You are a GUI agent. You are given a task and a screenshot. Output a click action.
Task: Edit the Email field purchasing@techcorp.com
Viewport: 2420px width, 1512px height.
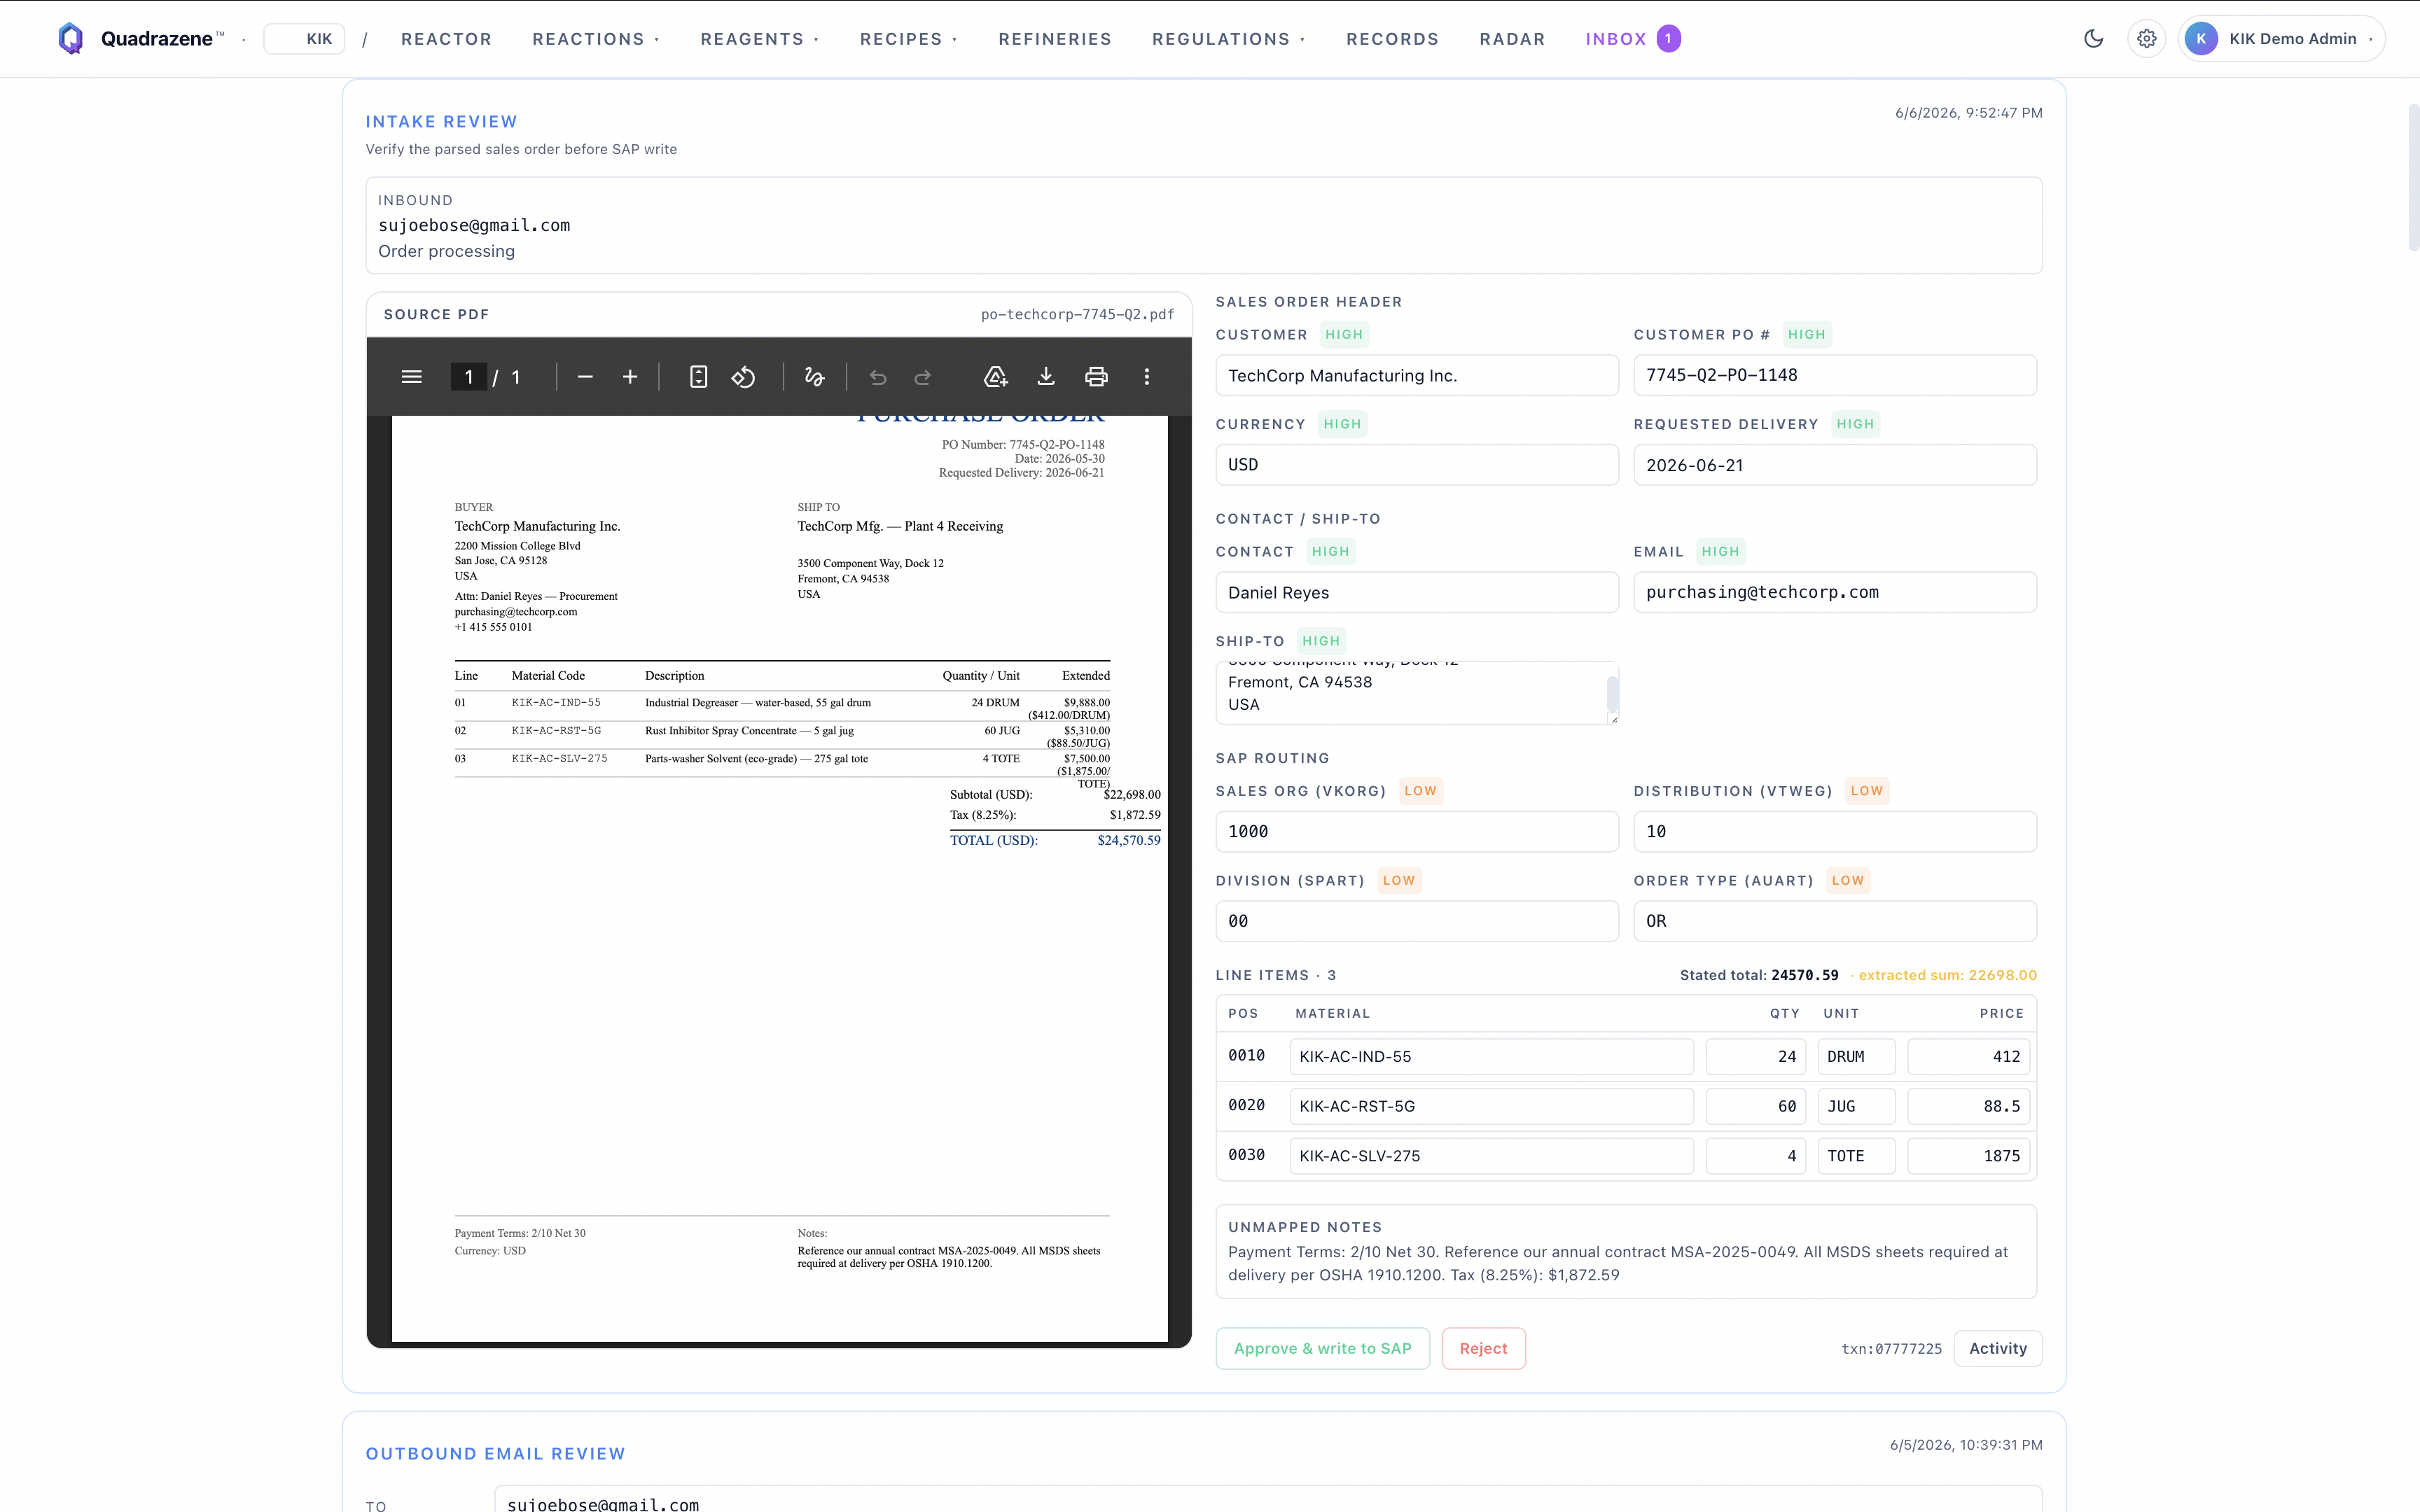[x=1834, y=592]
